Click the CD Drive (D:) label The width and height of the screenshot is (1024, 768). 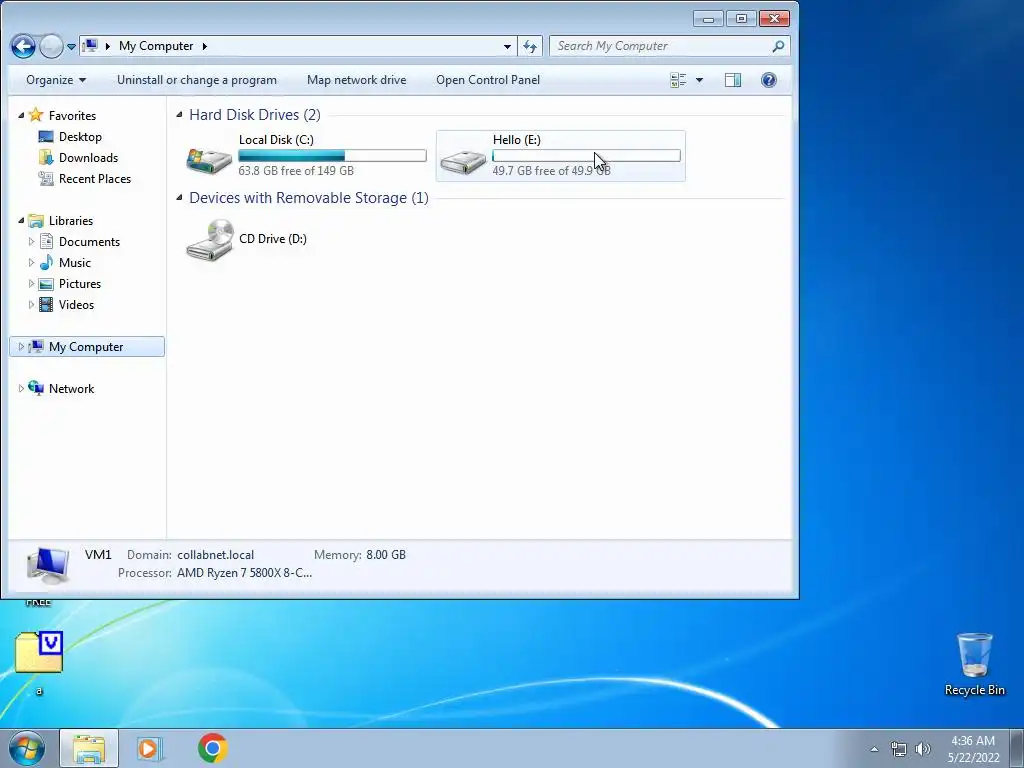(x=273, y=238)
